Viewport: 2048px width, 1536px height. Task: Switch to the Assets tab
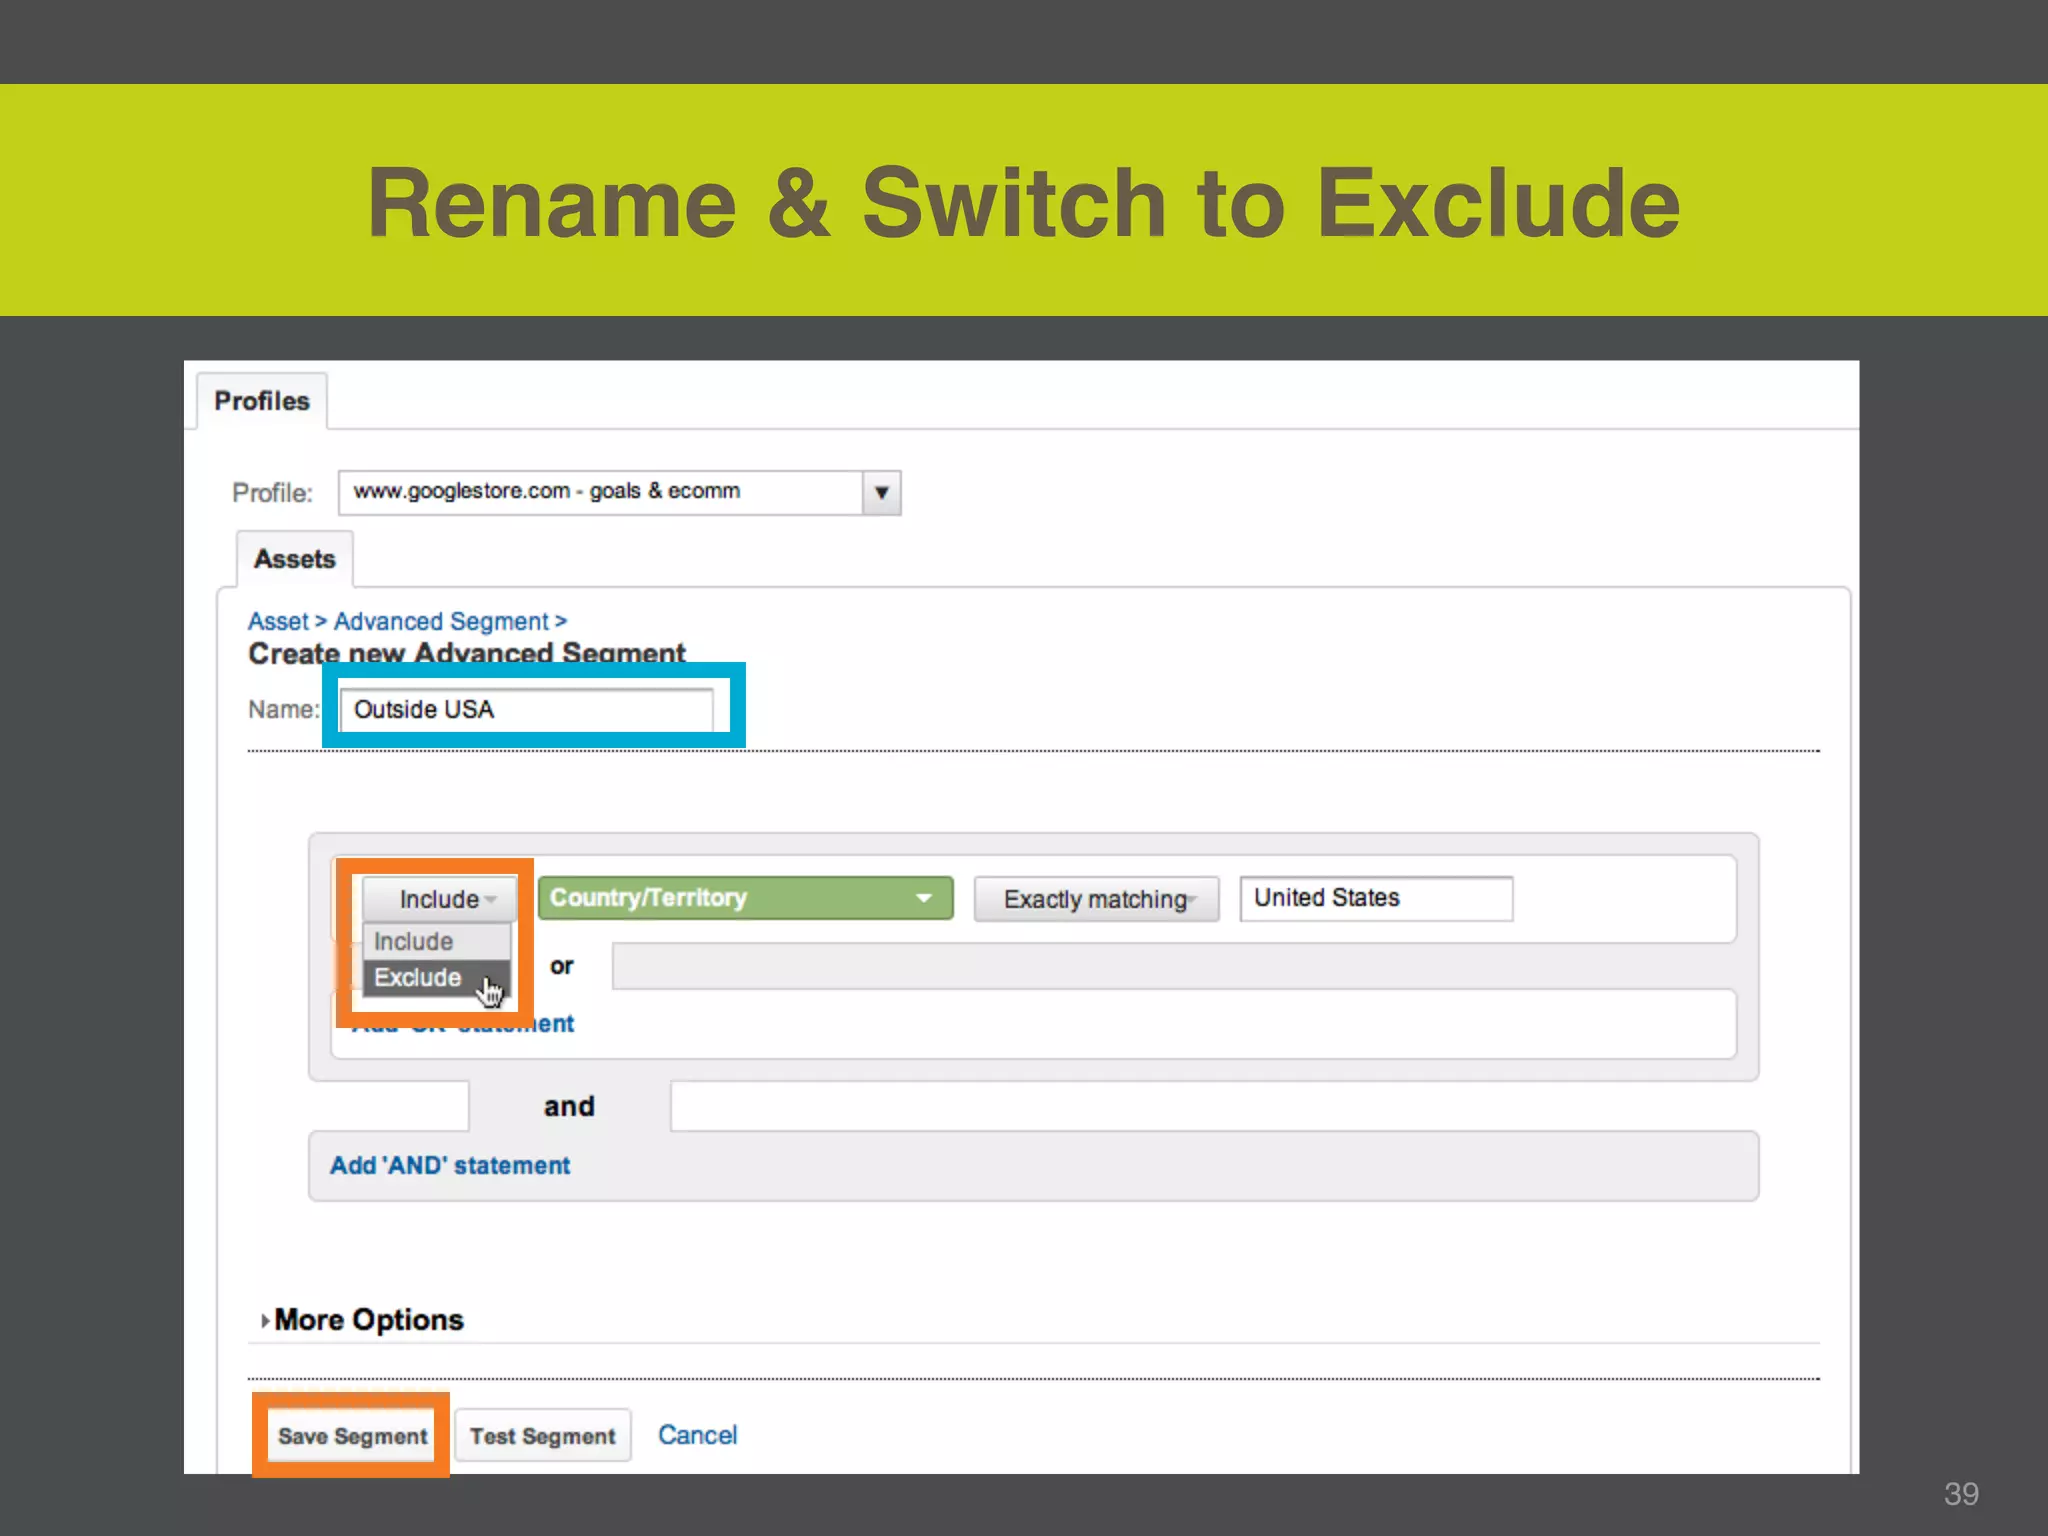[294, 559]
